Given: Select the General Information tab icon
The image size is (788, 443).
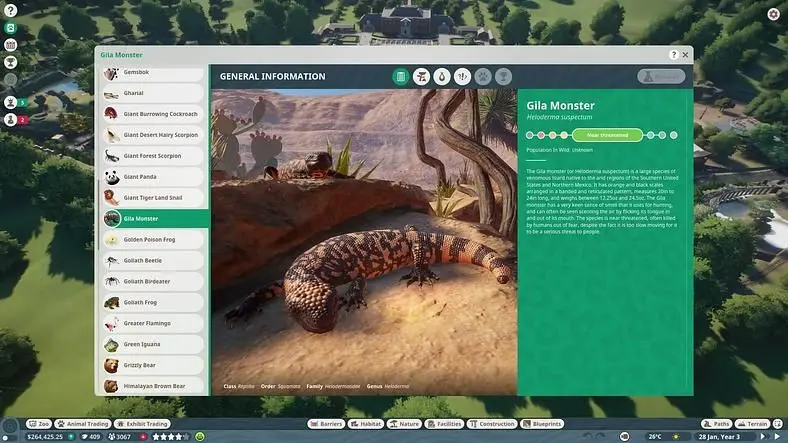Looking at the screenshot, I should [401, 76].
